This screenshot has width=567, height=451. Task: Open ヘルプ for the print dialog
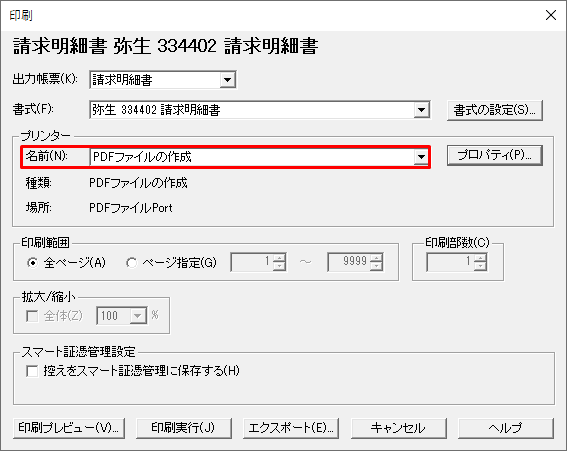coord(506,428)
